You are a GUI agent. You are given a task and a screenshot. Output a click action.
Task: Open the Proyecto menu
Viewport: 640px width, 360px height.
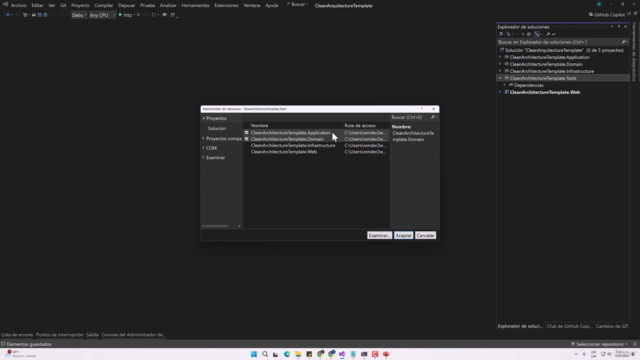click(x=80, y=6)
